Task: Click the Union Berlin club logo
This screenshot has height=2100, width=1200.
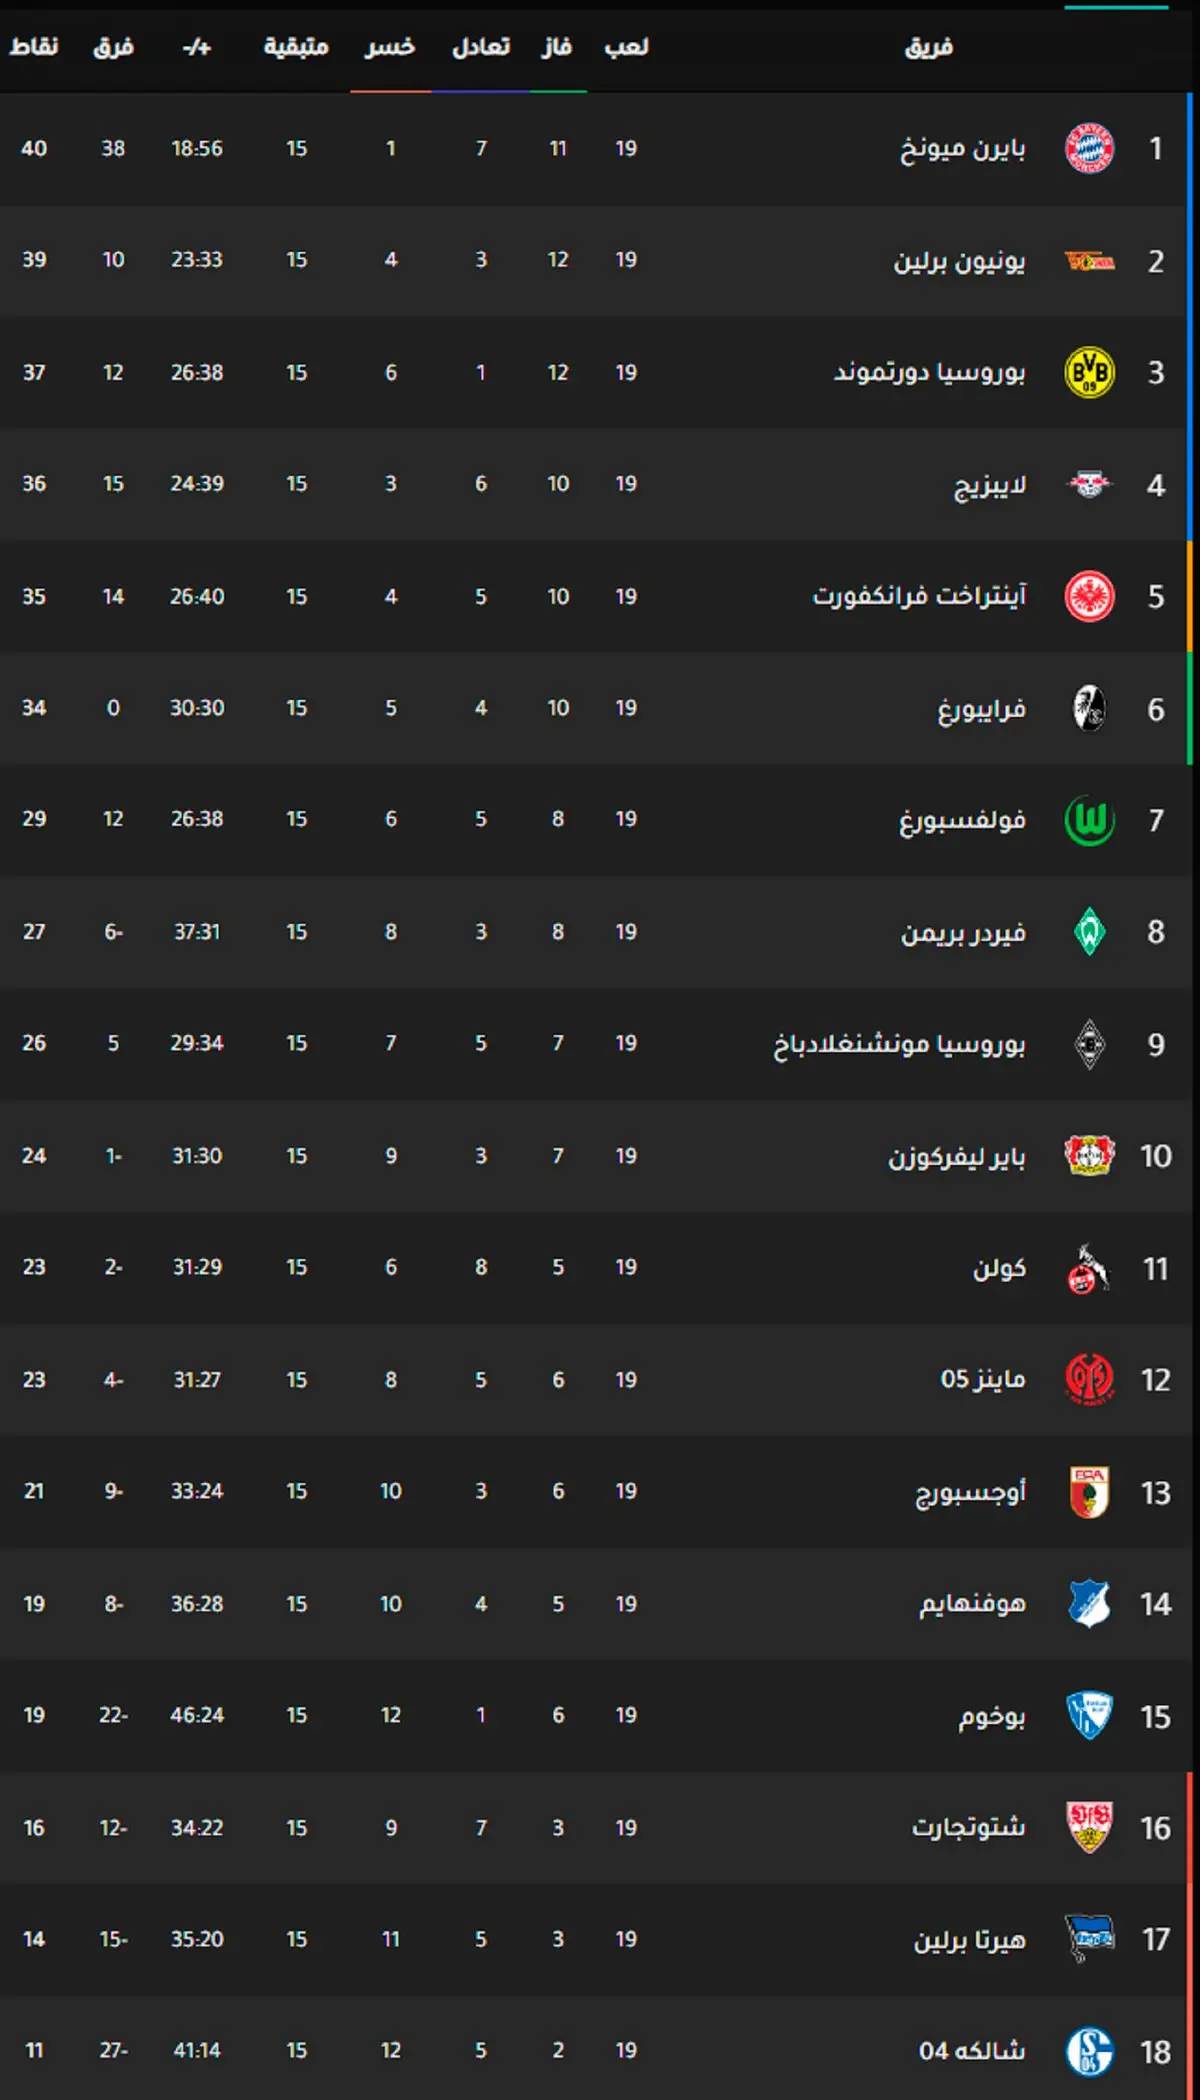Action: coord(1089,261)
